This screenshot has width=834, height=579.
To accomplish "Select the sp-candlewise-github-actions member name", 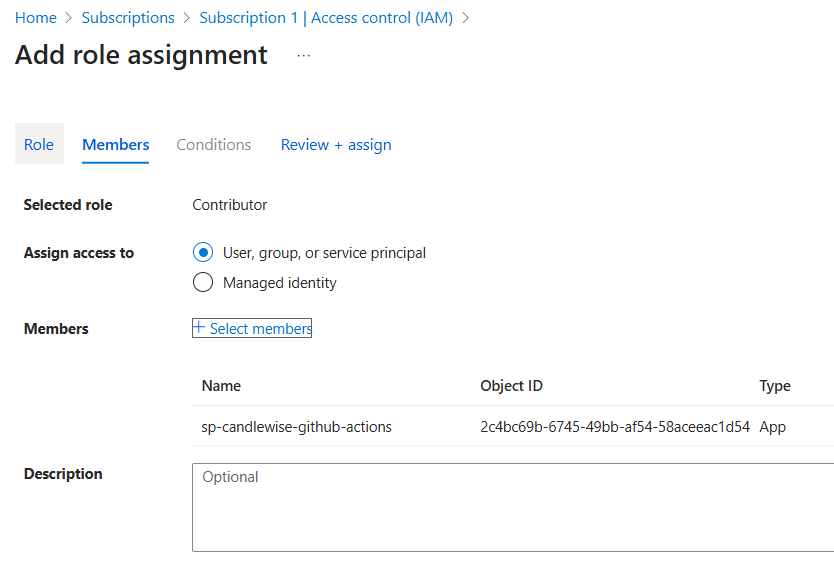I will coord(297,427).
